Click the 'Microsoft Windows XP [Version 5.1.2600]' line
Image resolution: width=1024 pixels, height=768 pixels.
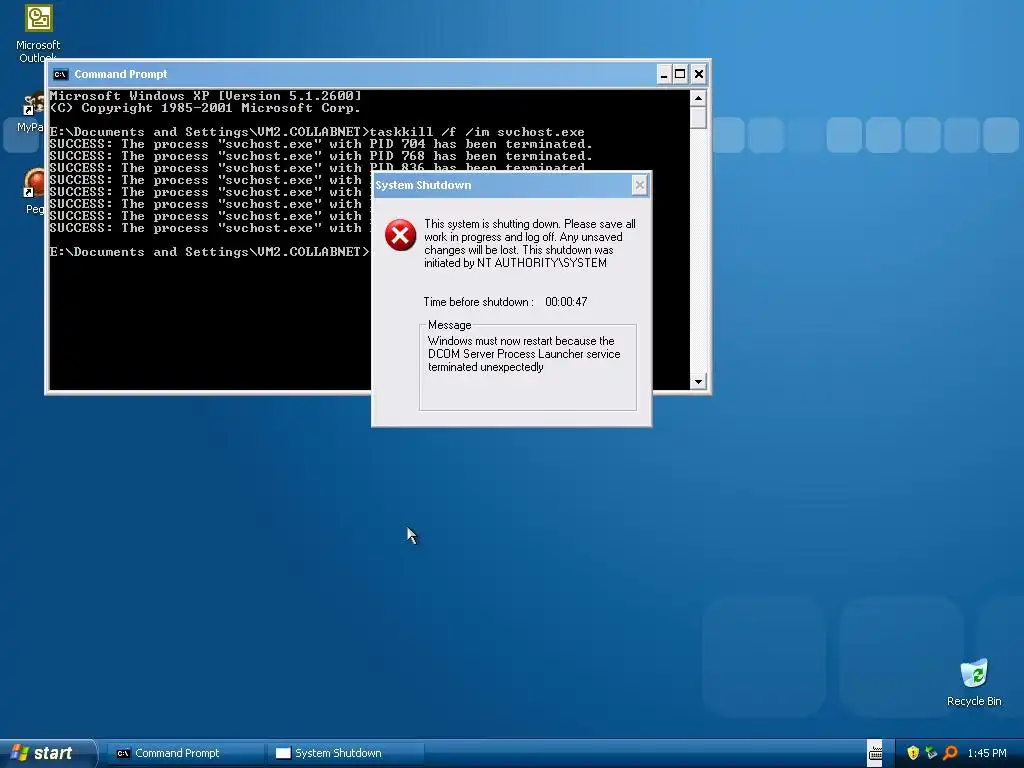tap(206, 96)
